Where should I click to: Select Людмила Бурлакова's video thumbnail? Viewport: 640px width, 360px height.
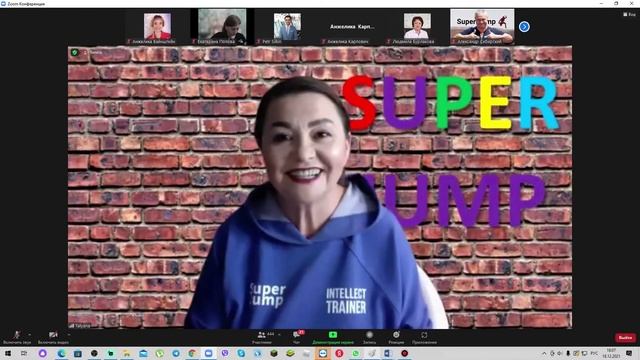click(417, 27)
